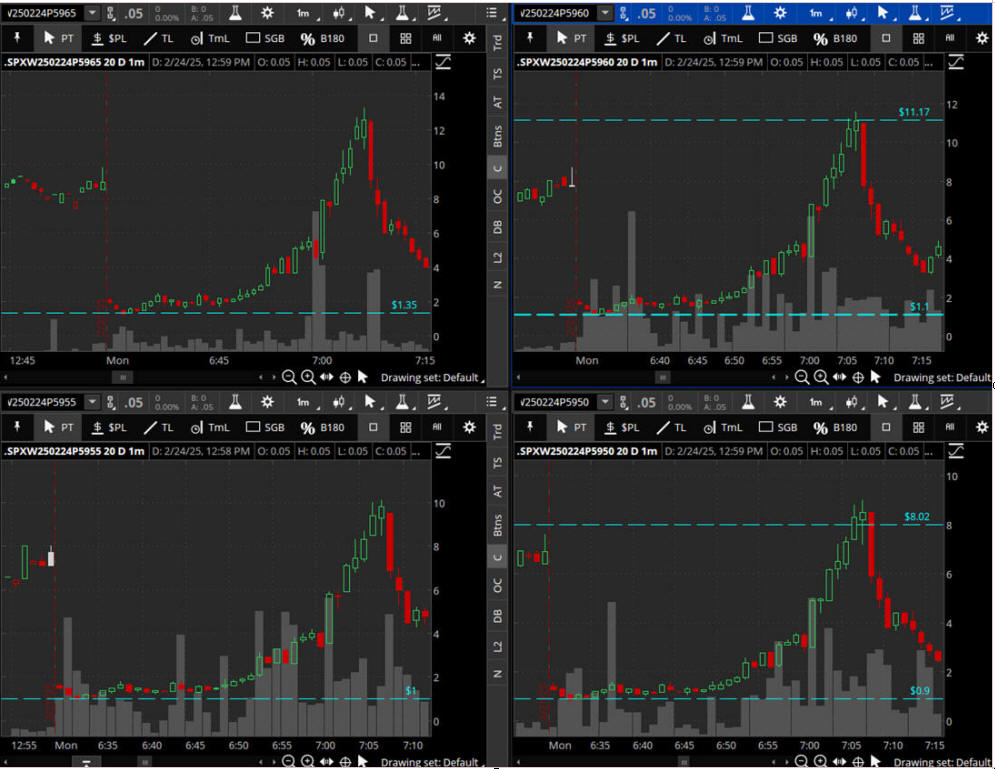Click the pan arrows icon below P5960 chart

click(839, 377)
